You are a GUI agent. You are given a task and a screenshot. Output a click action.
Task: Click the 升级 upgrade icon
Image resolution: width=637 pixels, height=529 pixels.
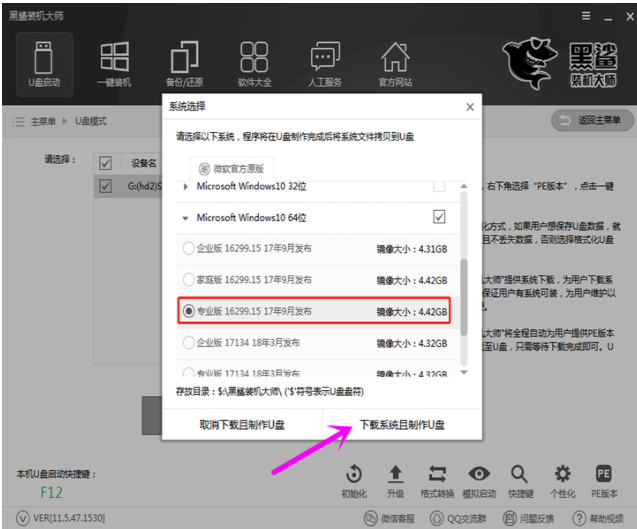(395, 474)
